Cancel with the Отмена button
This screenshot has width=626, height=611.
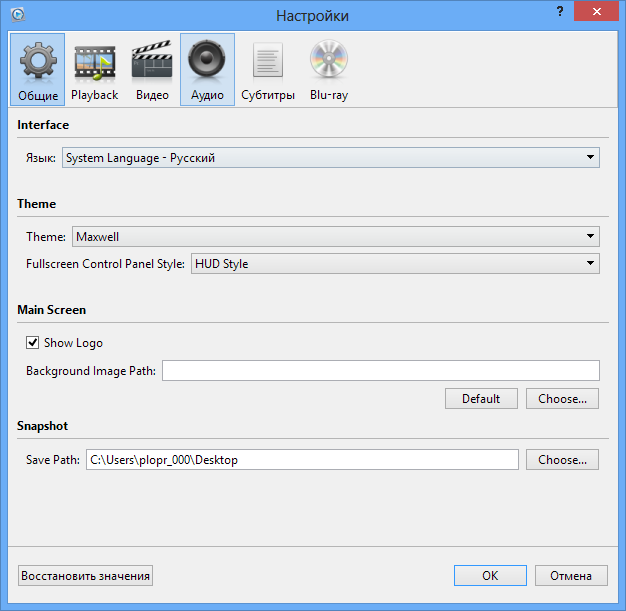[x=571, y=575]
